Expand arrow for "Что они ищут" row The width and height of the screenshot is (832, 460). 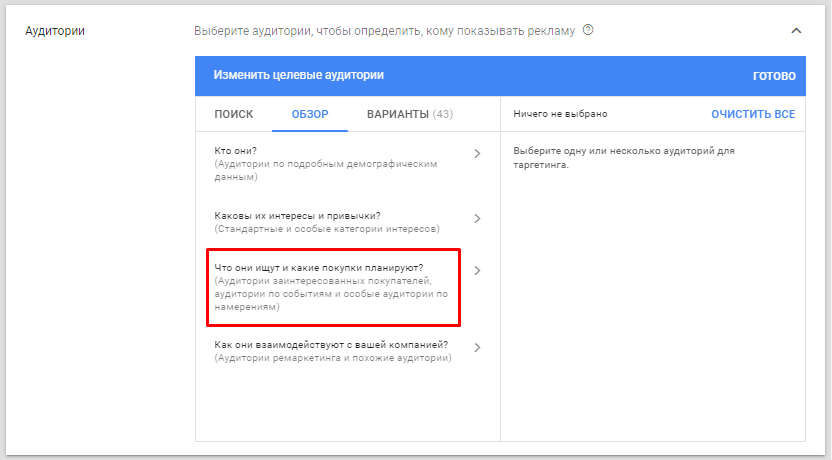pyautogui.click(x=477, y=270)
